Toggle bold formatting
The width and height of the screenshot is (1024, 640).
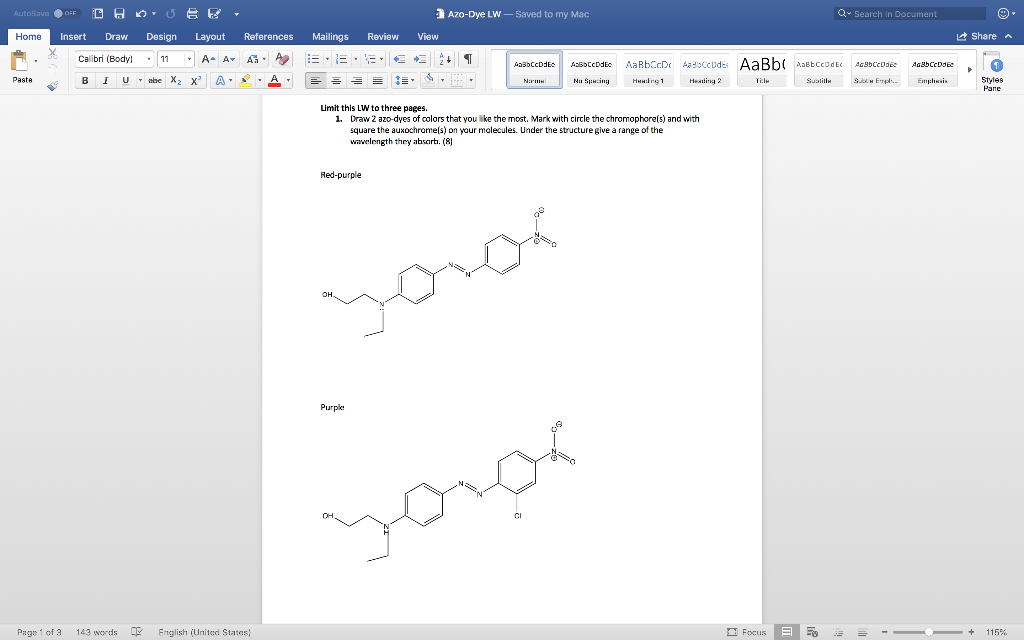pos(85,80)
